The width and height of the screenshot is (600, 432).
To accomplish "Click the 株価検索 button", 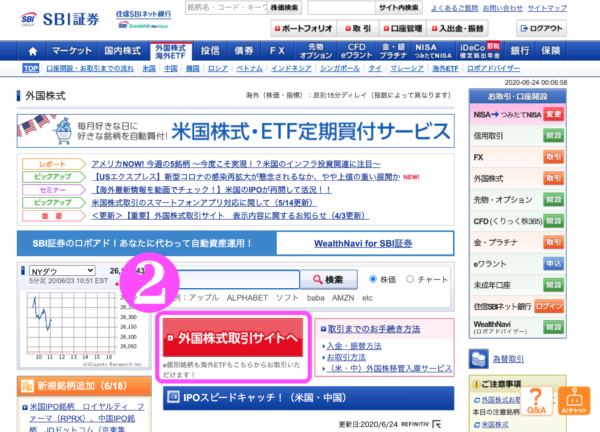I will [x=284, y=8].
